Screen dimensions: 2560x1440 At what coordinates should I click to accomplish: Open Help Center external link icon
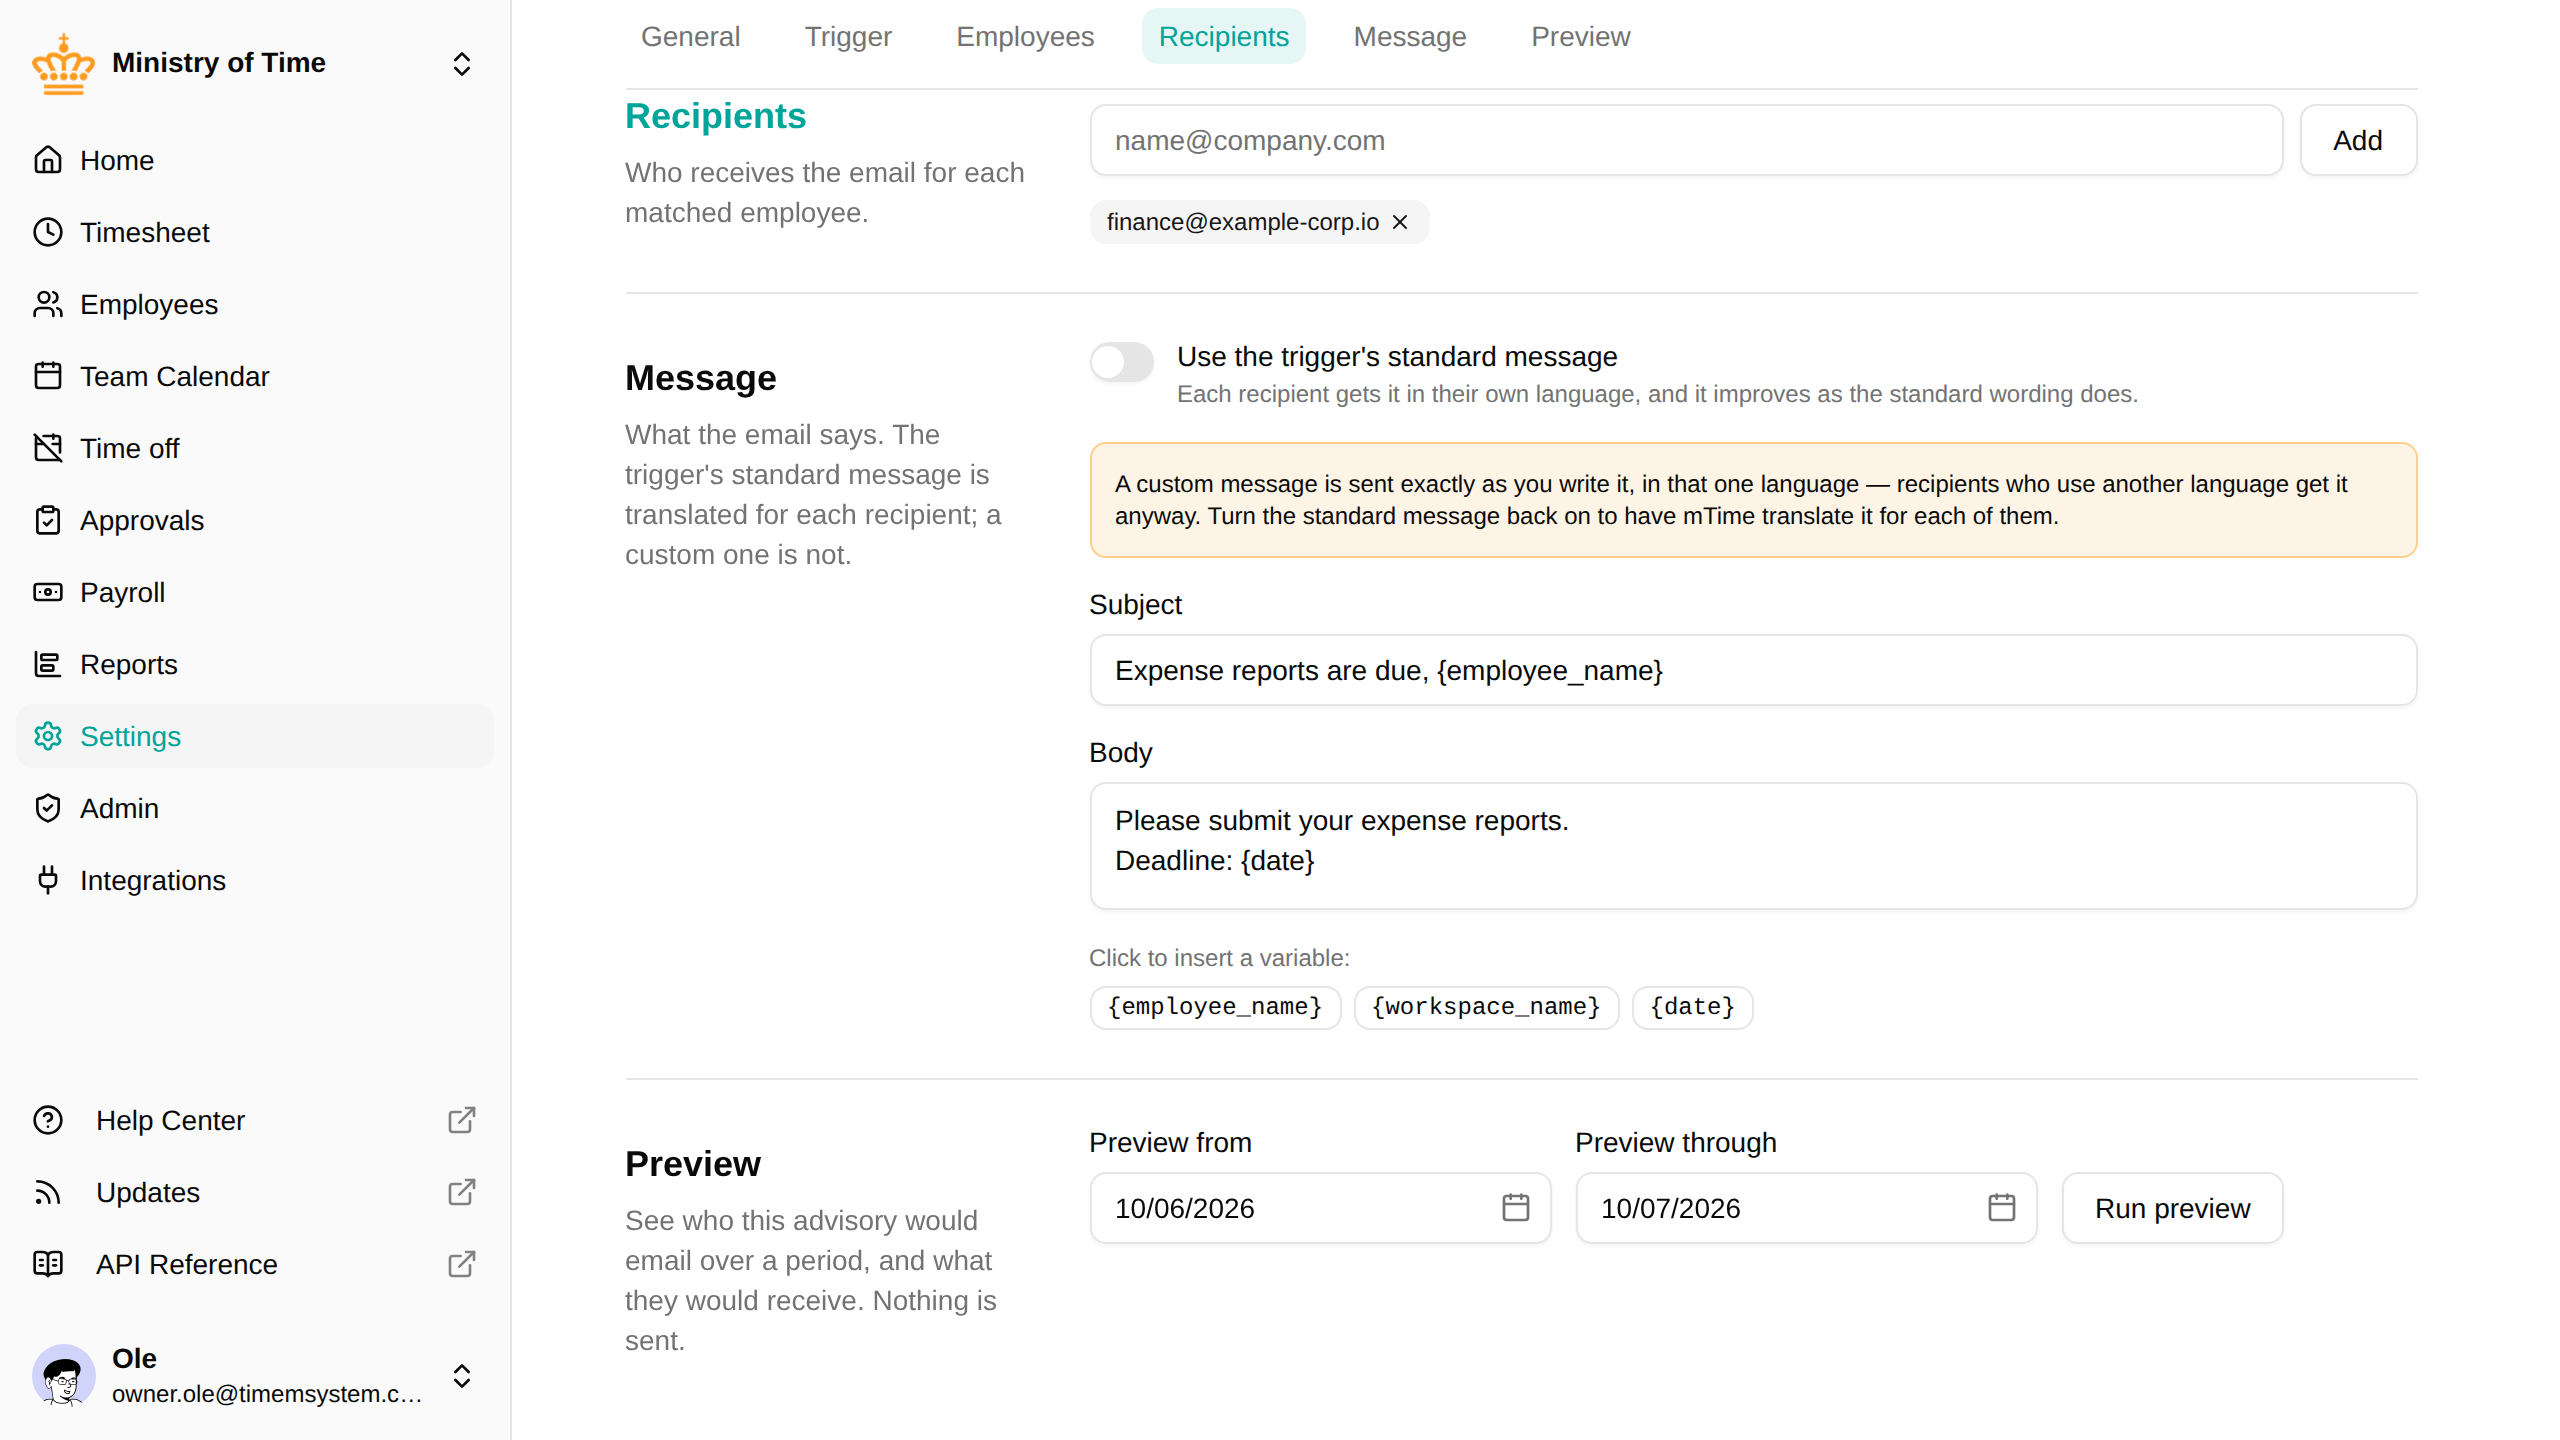[x=462, y=1120]
